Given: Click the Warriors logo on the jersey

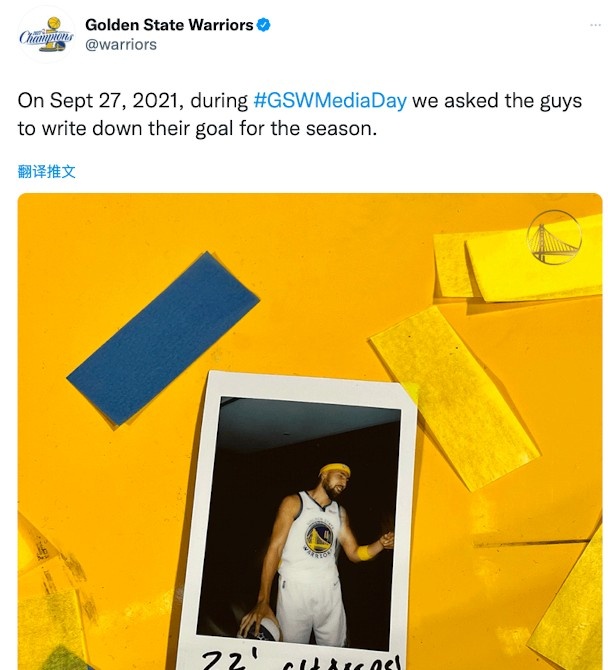Looking at the screenshot, I should [x=319, y=538].
